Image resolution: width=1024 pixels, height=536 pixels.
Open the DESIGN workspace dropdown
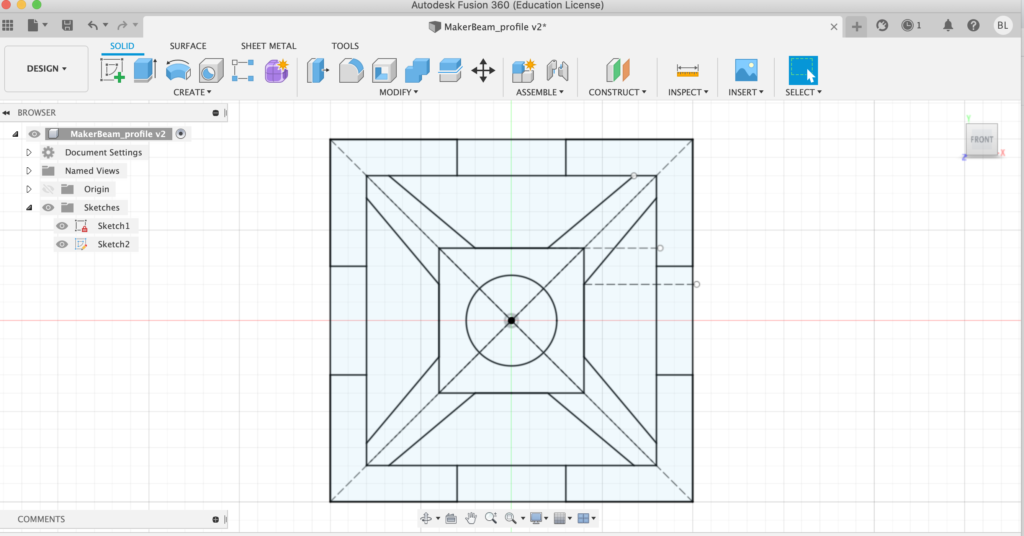47,69
